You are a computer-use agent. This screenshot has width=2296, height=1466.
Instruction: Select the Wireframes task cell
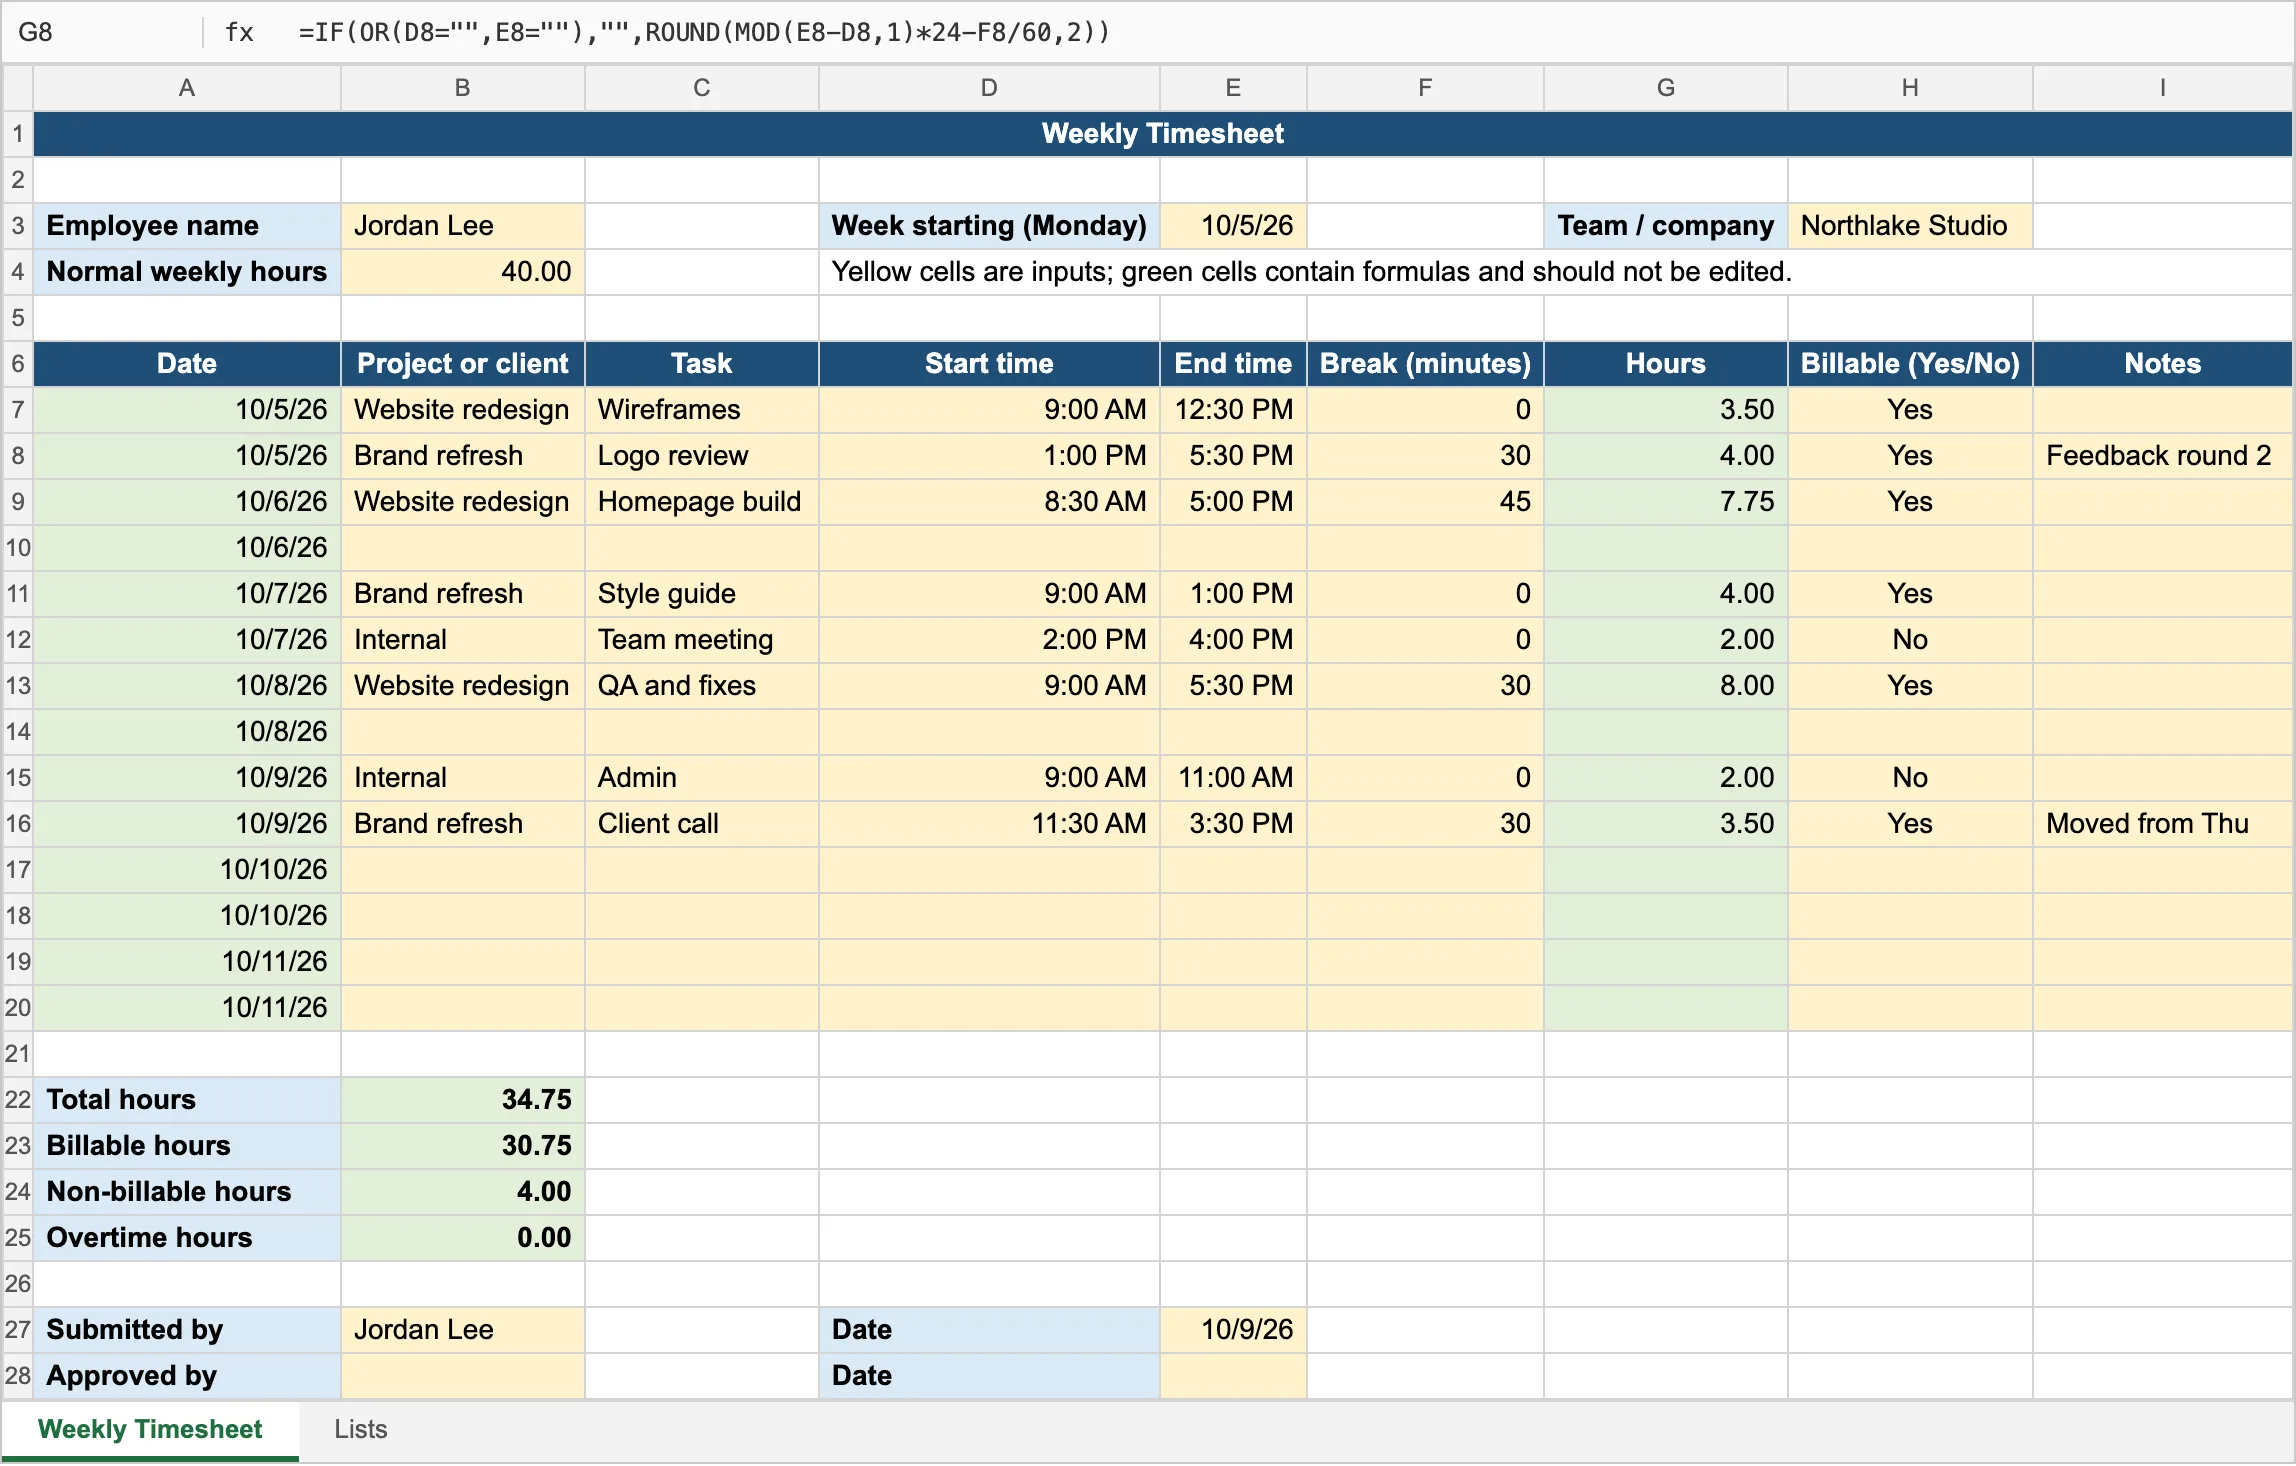click(701, 410)
